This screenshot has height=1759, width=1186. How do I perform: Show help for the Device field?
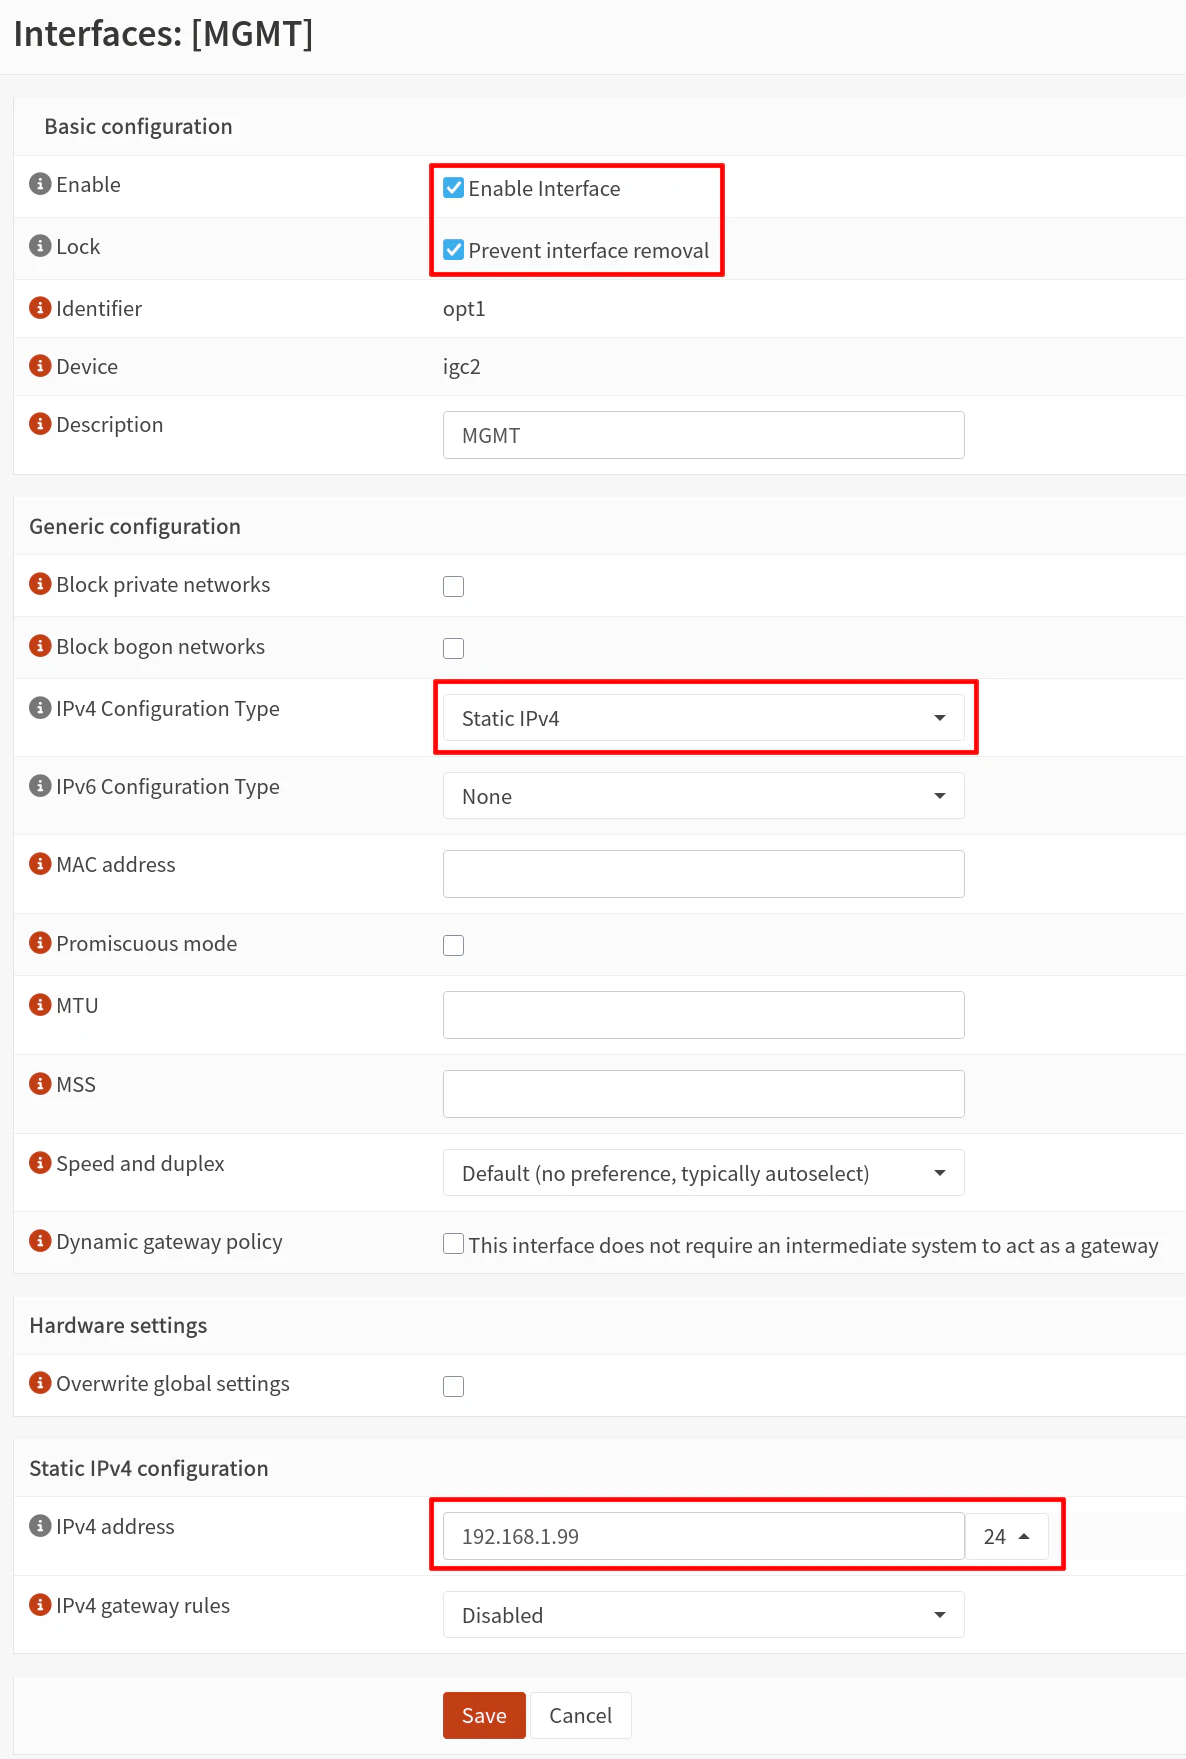coord(40,366)
